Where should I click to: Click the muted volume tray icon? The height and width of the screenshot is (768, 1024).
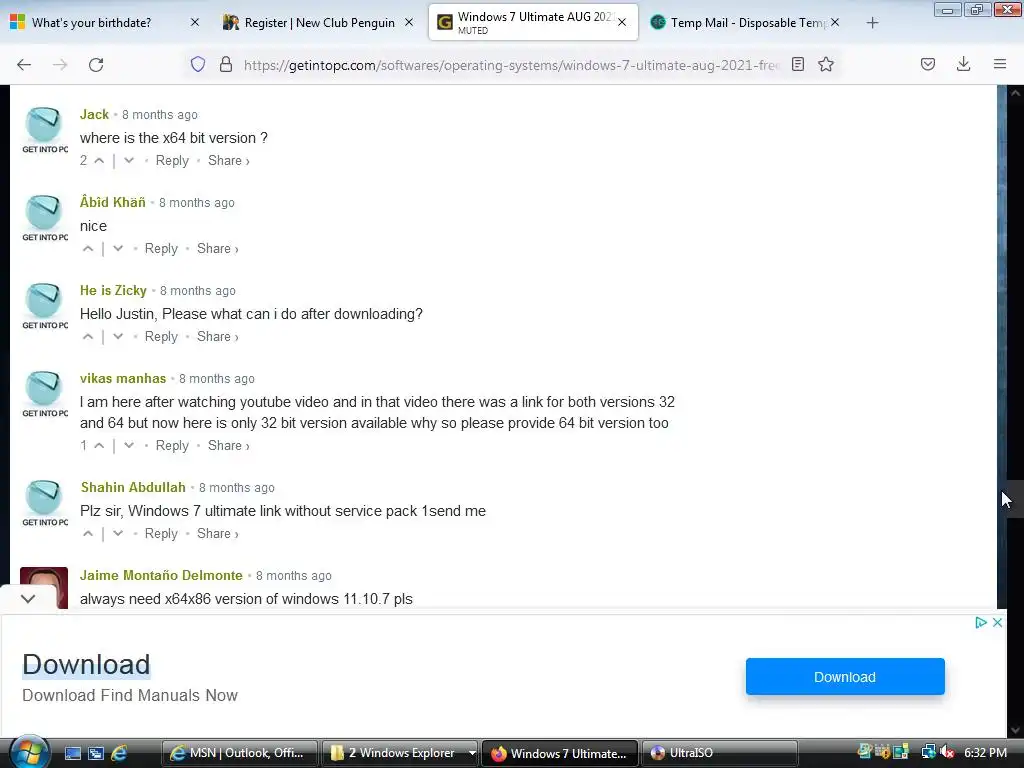[947, 753]
